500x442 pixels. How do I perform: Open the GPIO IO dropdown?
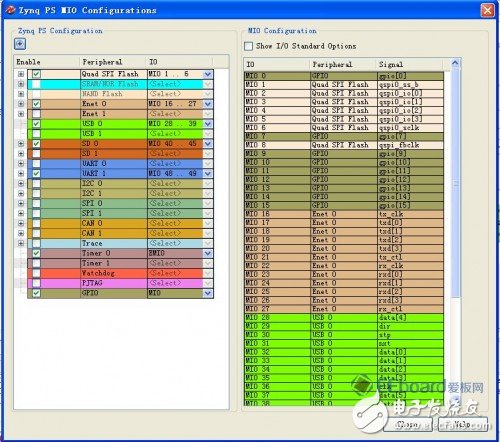(208, 293)
